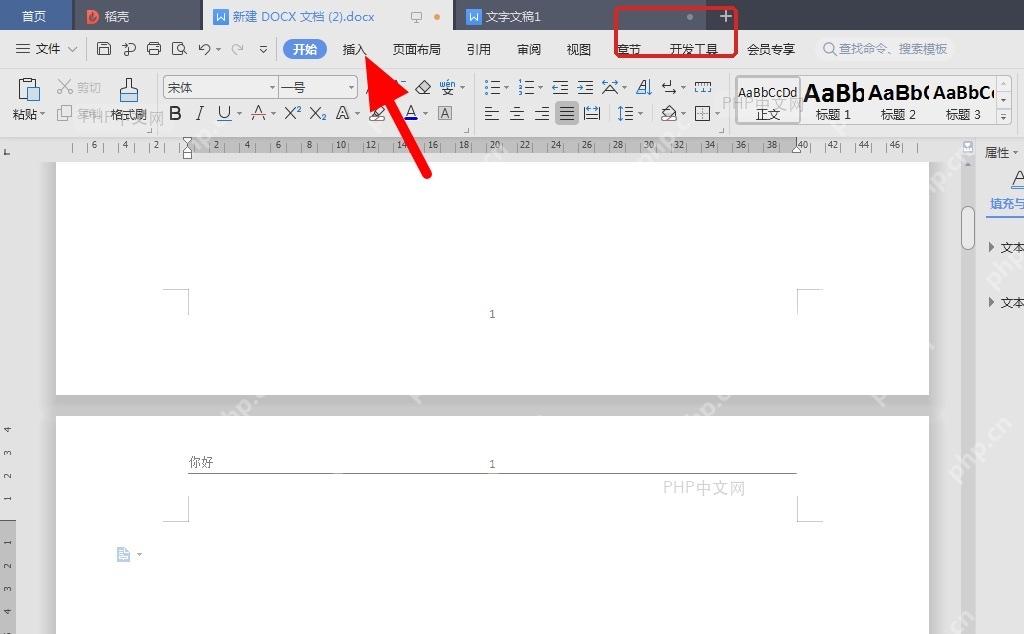Open the font name dropdown (宋体)
The image size is (1024, 634).
click(272, 87)
